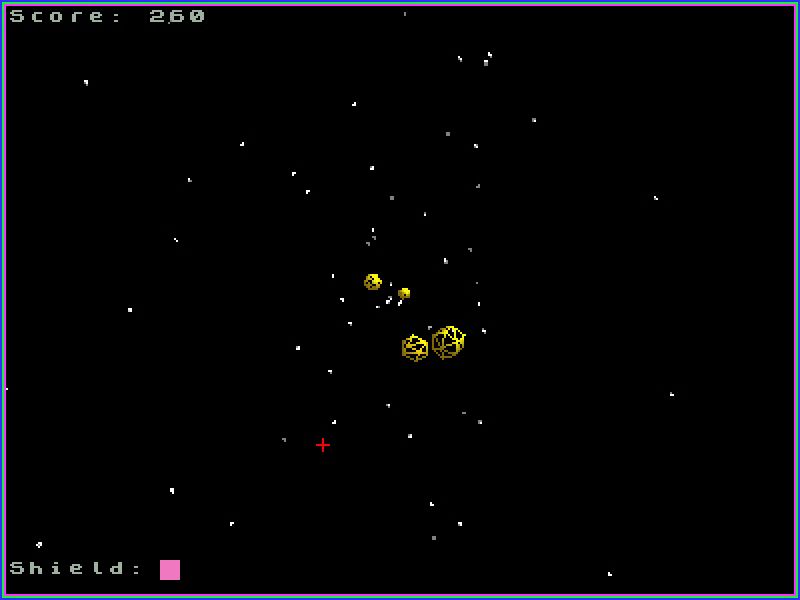Click the red crosshair targeting cursor

(x=322, y=445)
